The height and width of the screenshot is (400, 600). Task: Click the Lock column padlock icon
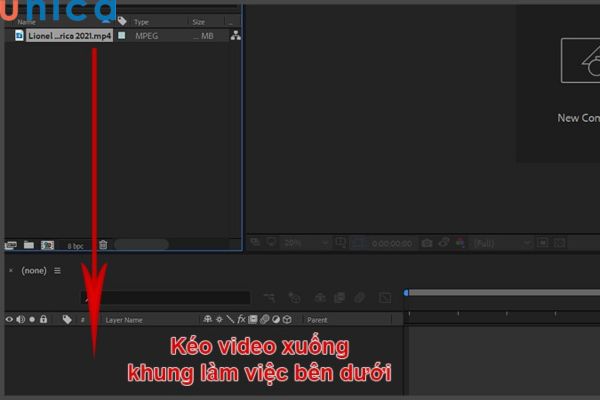(44, 319)
